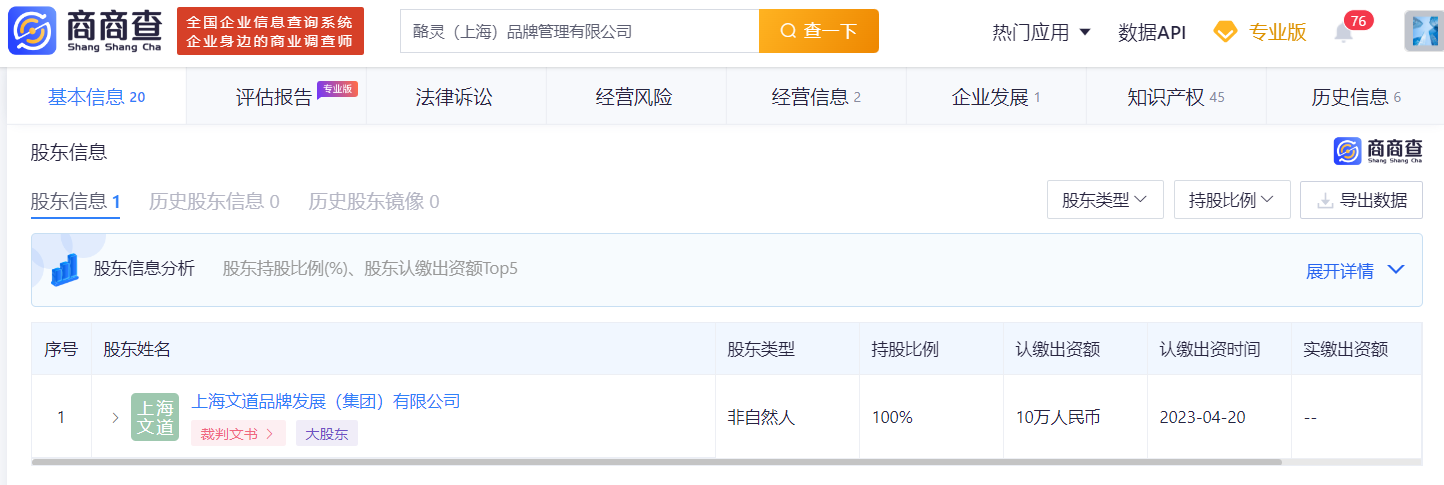Open 上海文道品牌发展（集团）有限公司 link

point(326,402)
